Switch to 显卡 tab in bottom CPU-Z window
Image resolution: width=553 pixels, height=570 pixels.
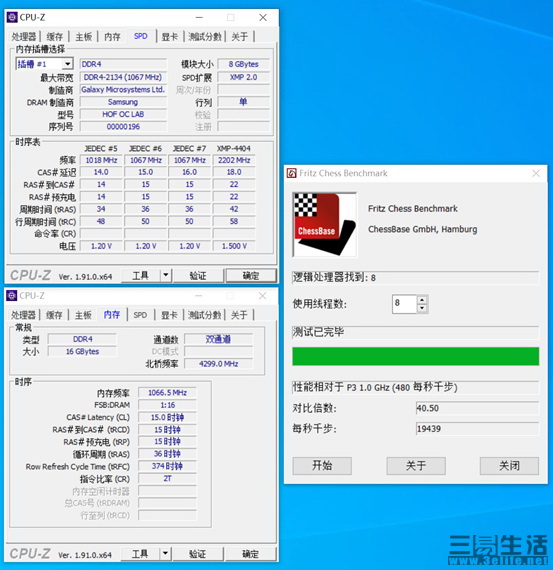click(x=169, y=315)
